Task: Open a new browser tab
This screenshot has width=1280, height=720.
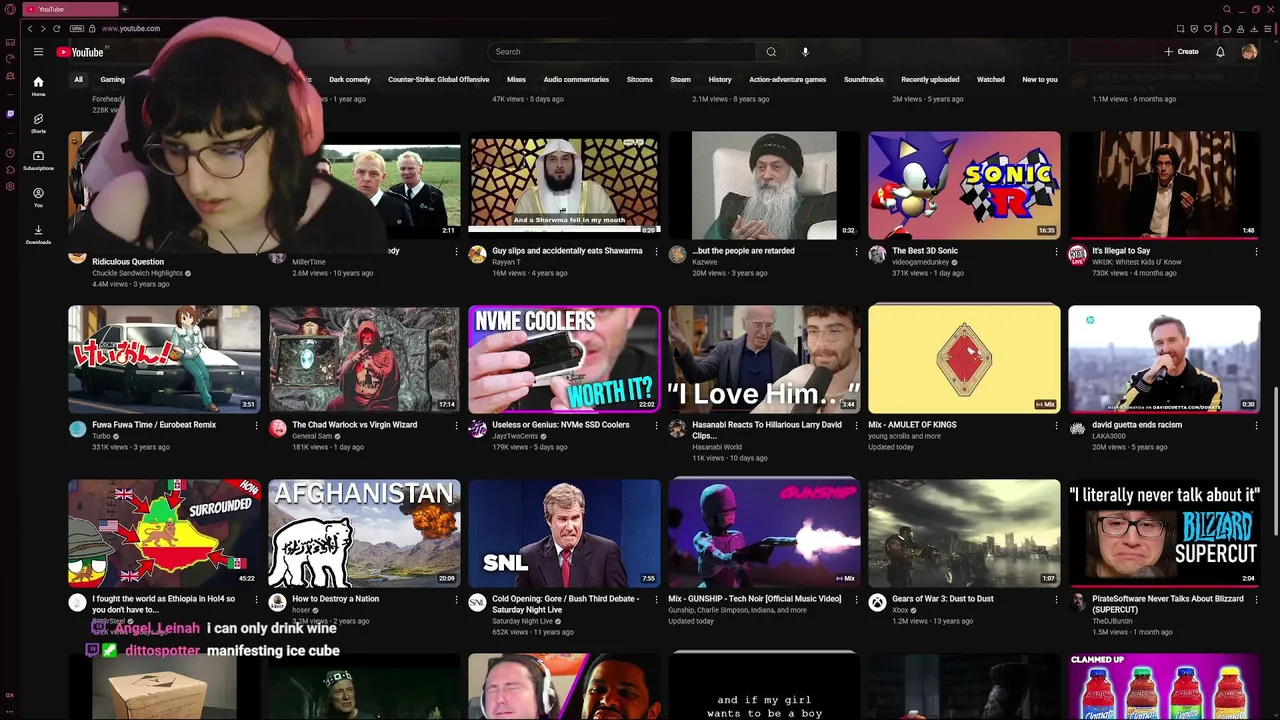Action: [125, 9]
